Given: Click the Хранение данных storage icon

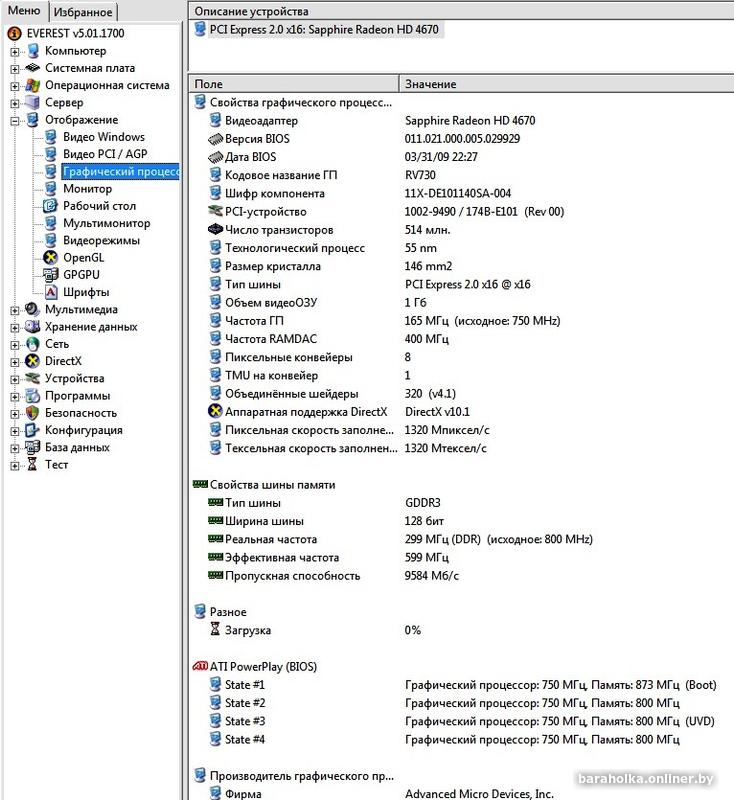Looking at the screenshot, I should pyautogui.click(x=33, y=327).
